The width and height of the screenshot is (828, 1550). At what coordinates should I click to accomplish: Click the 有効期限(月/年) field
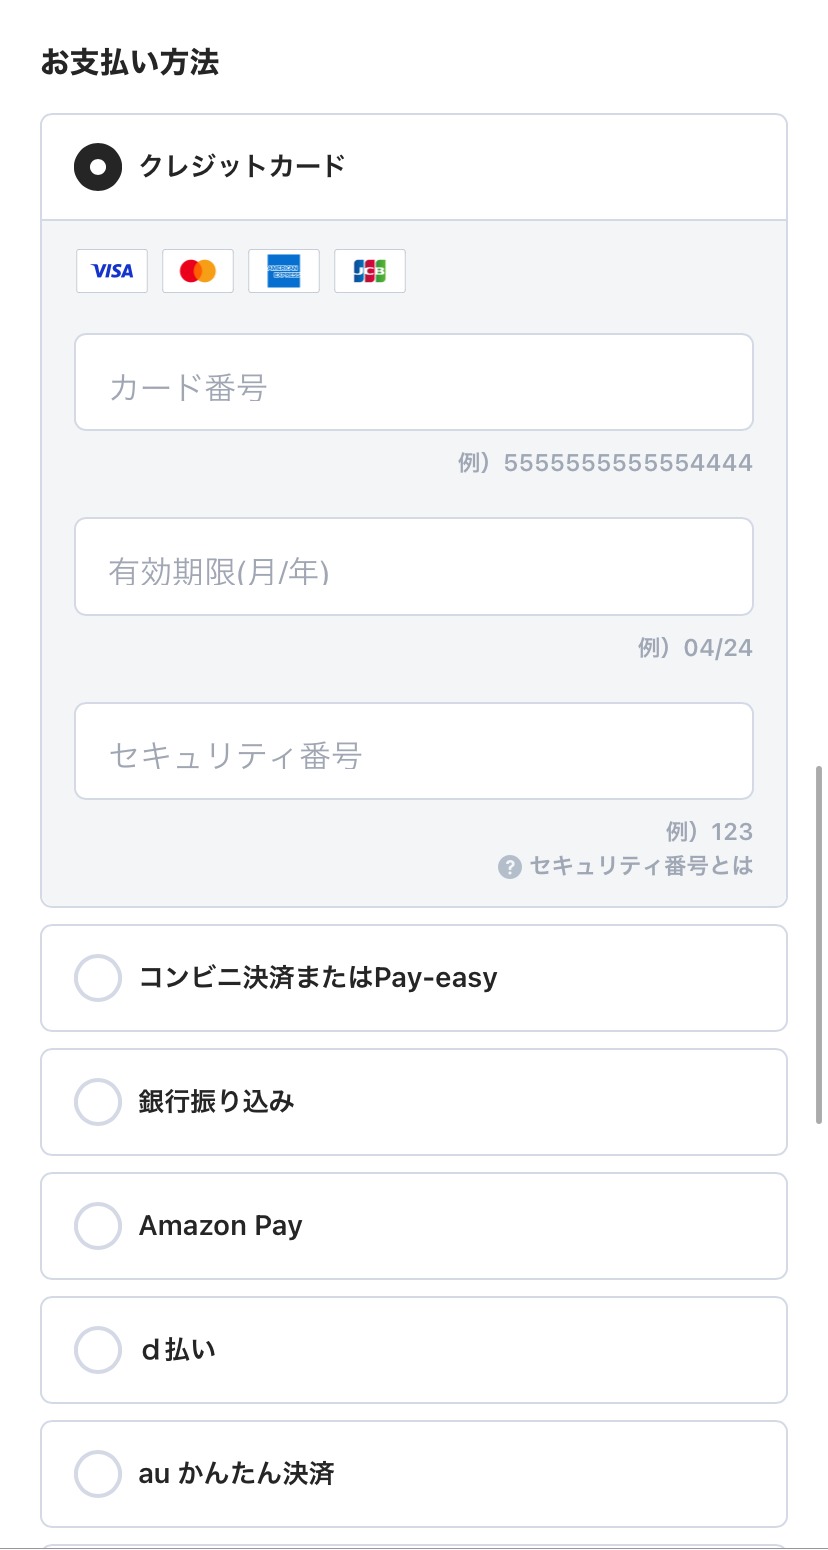tap(414, 566)
